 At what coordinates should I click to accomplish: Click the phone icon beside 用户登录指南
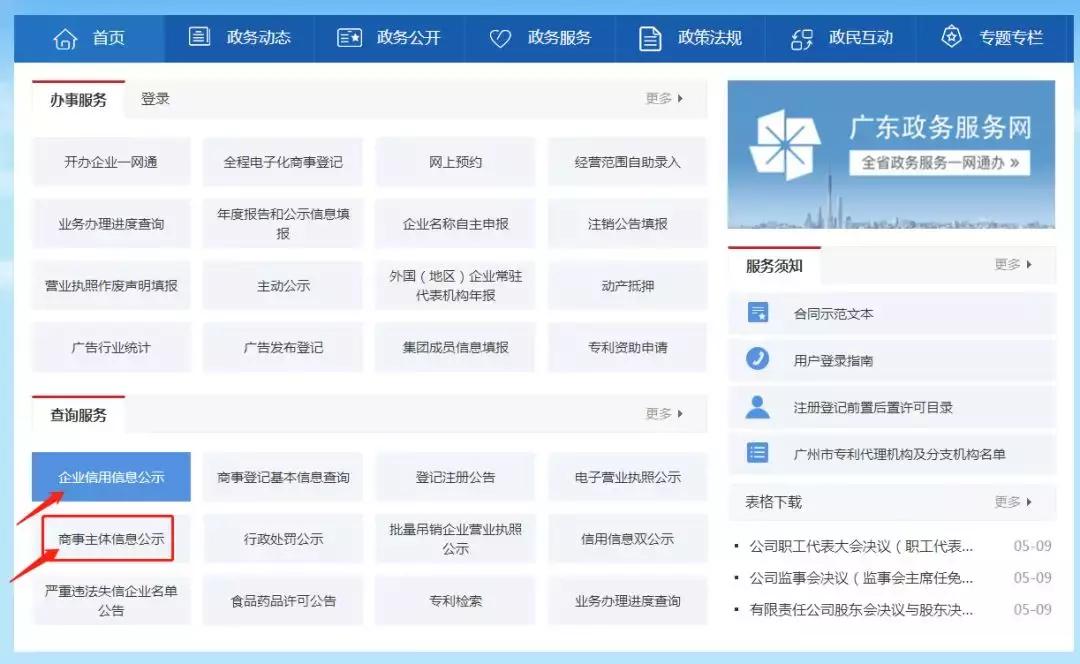tap(755, 358)
